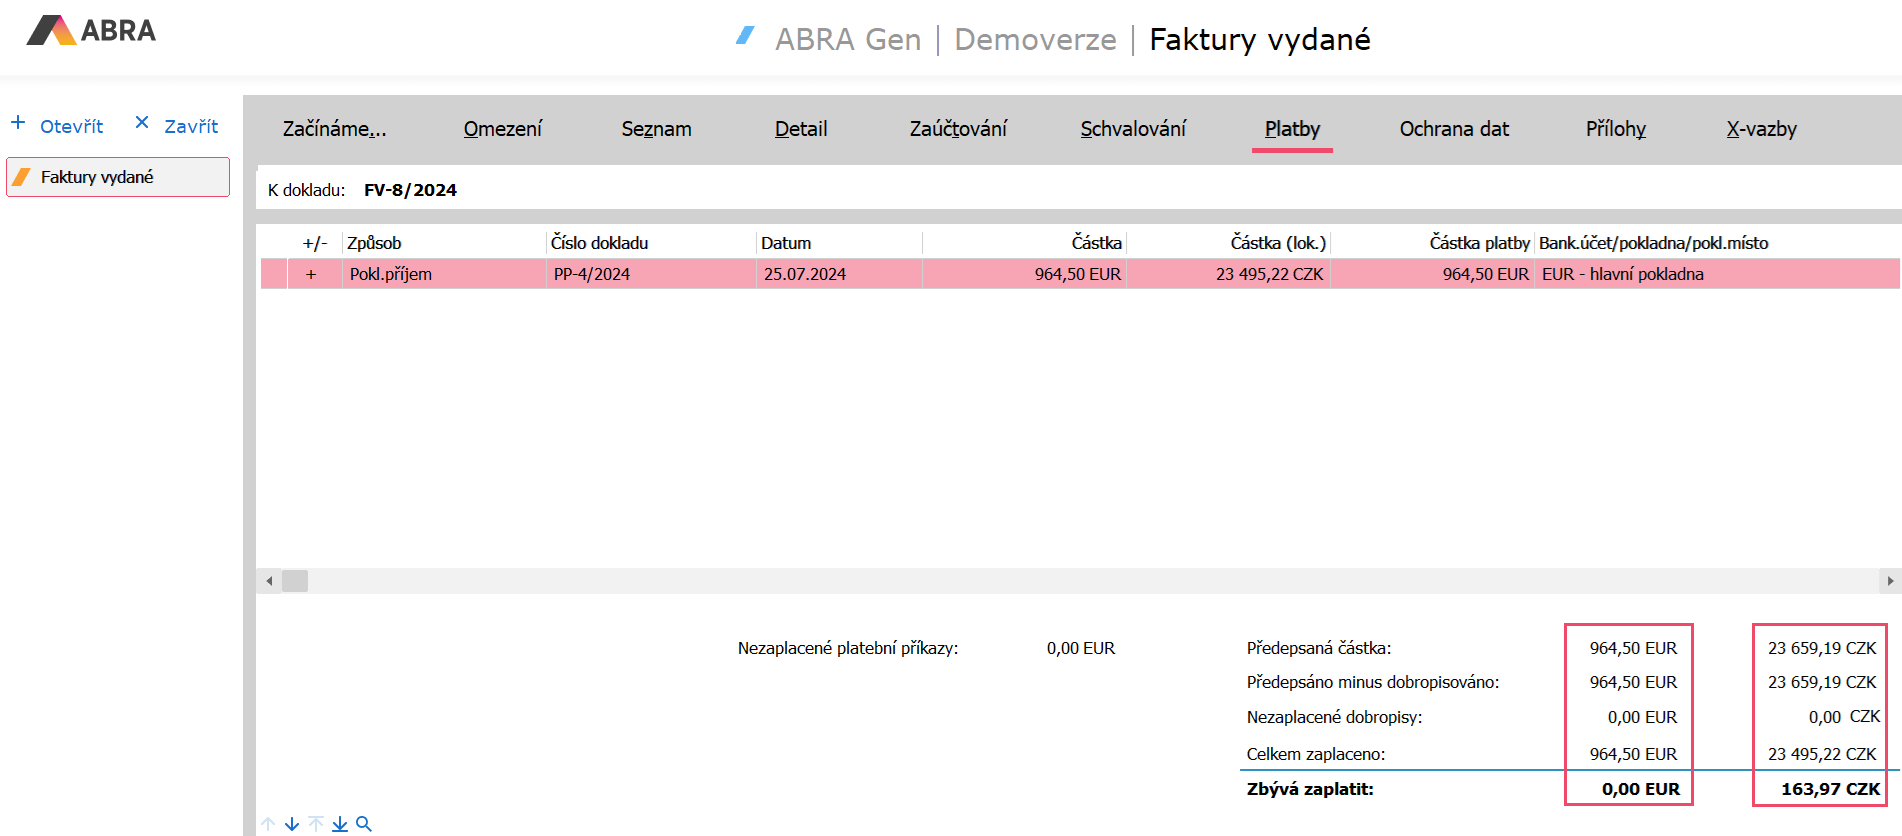The image size is (1902, 836).
Task: Click the jump to first record icon
Action: tap(316, 824)
